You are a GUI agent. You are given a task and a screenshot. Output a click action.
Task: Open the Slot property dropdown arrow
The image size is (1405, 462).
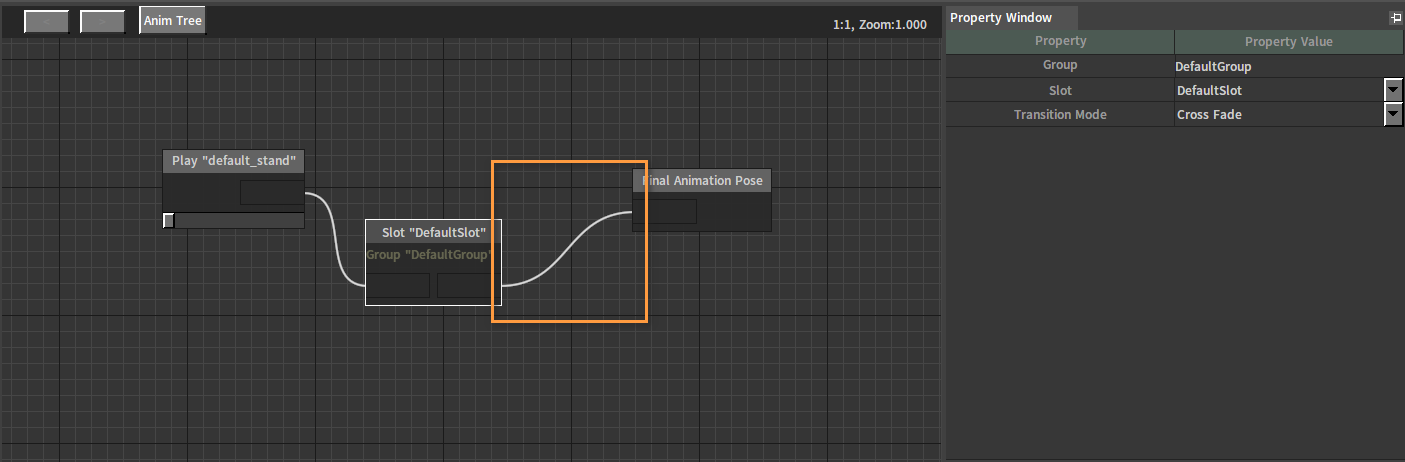pos(1393,90)
